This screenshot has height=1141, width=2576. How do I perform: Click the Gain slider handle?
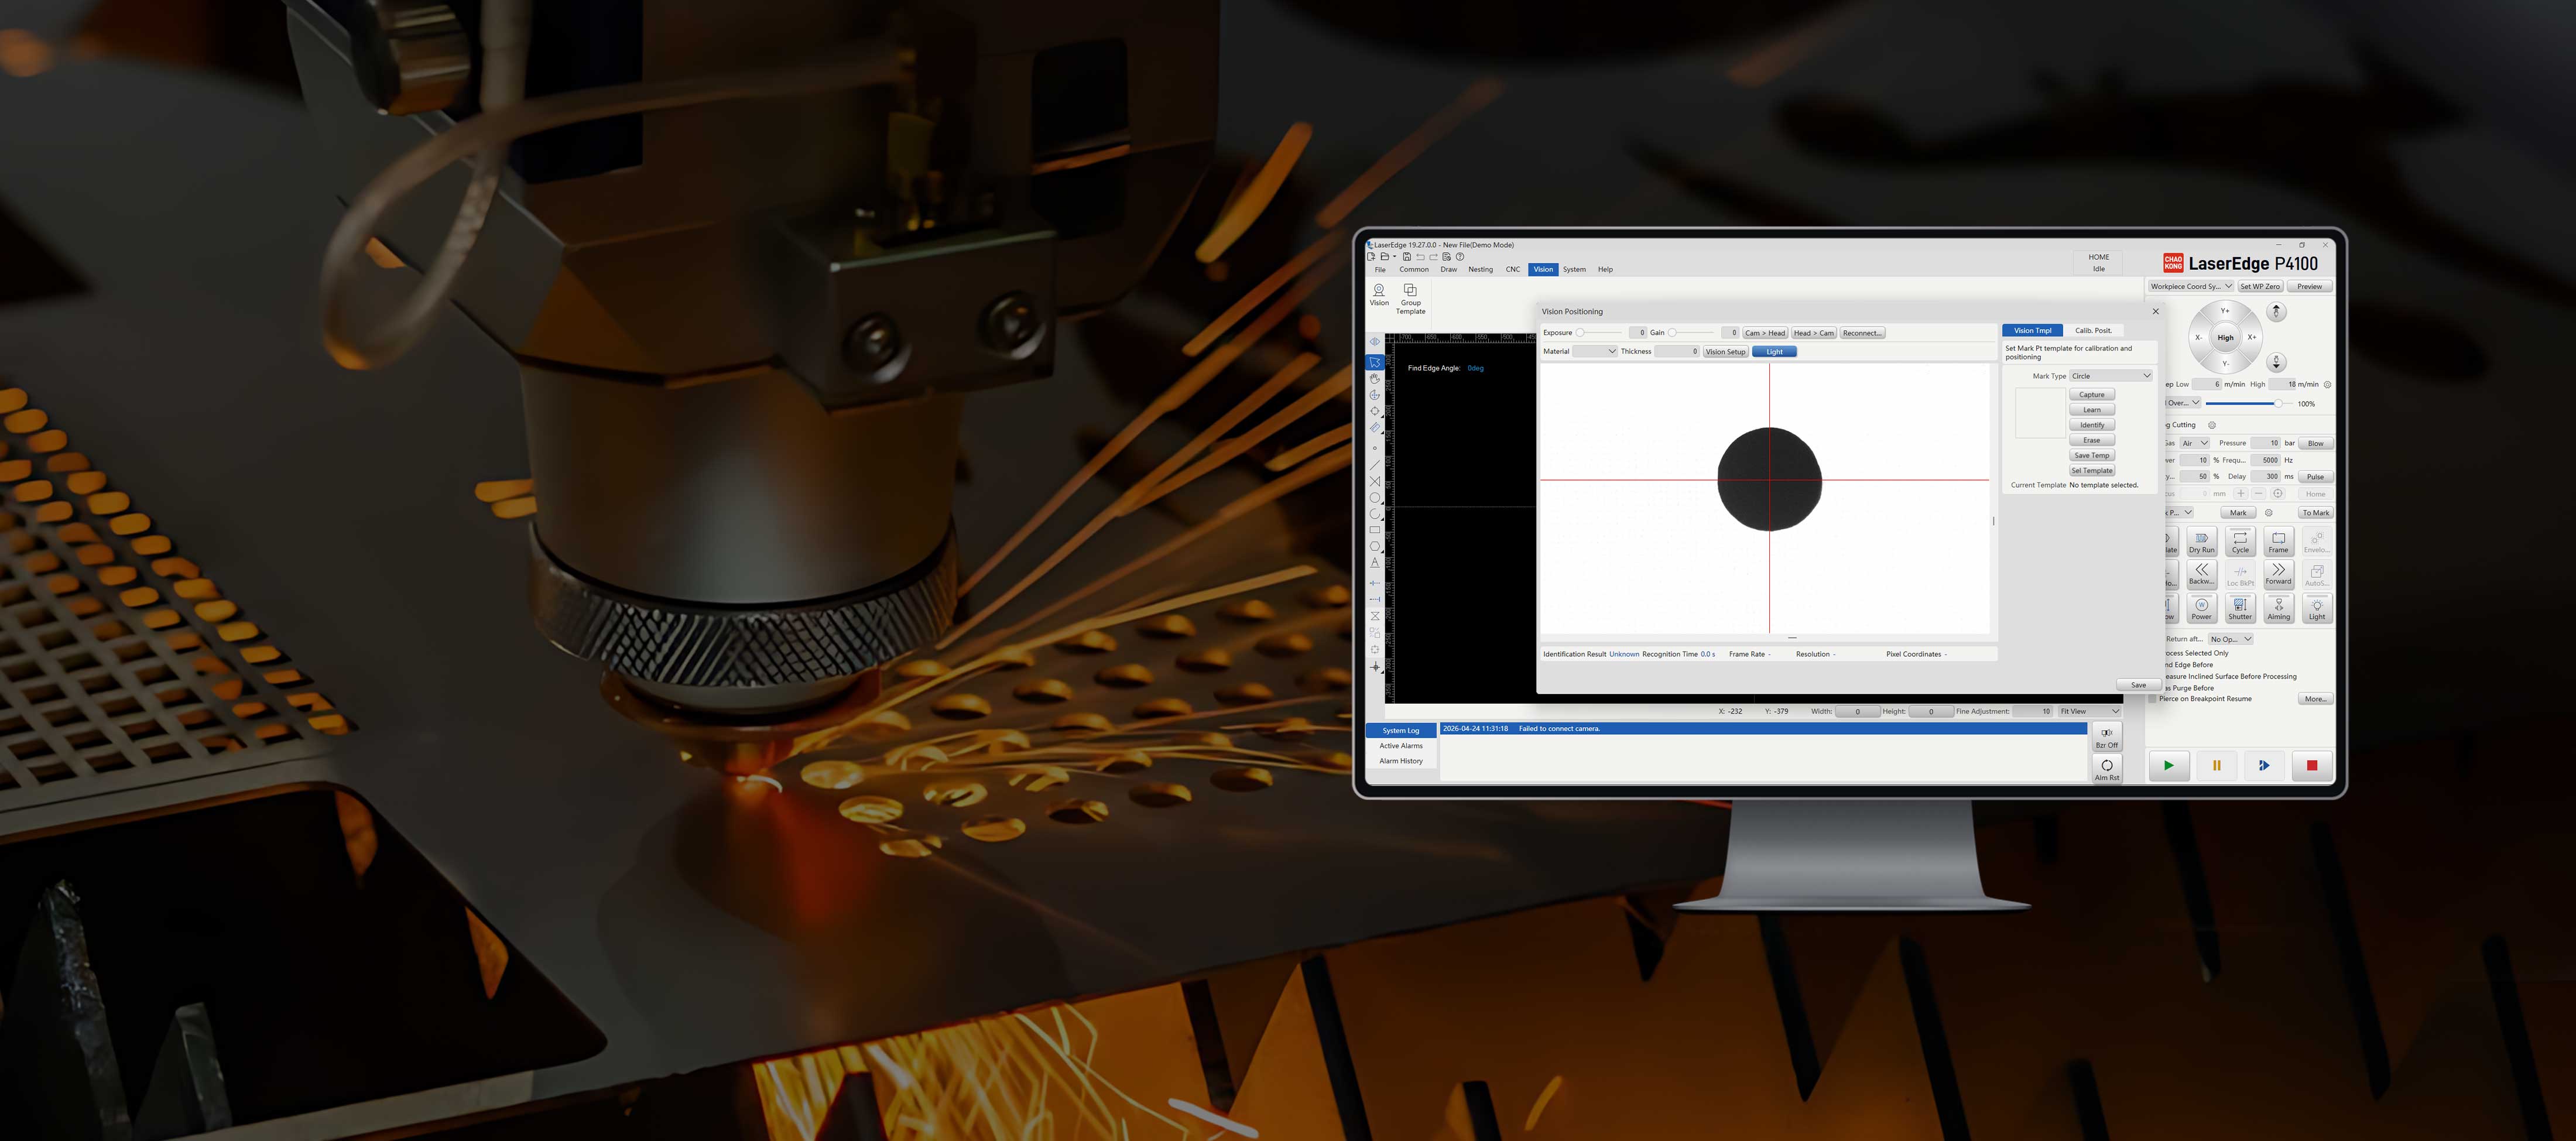tap(1672, 333)
